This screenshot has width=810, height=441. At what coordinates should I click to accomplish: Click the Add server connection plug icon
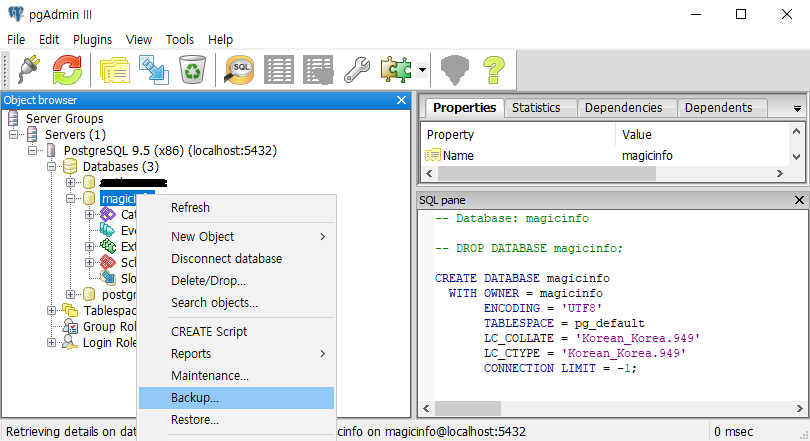point(29,70)
